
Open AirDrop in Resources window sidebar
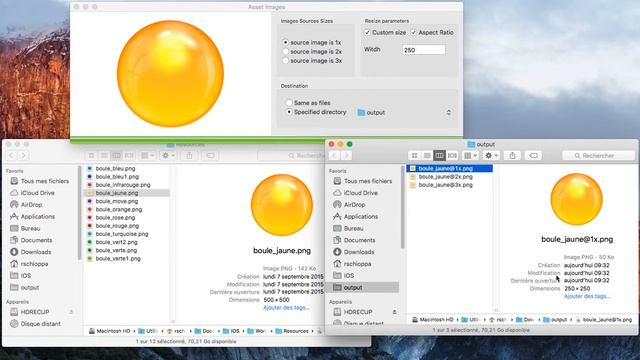click(26, 204)
